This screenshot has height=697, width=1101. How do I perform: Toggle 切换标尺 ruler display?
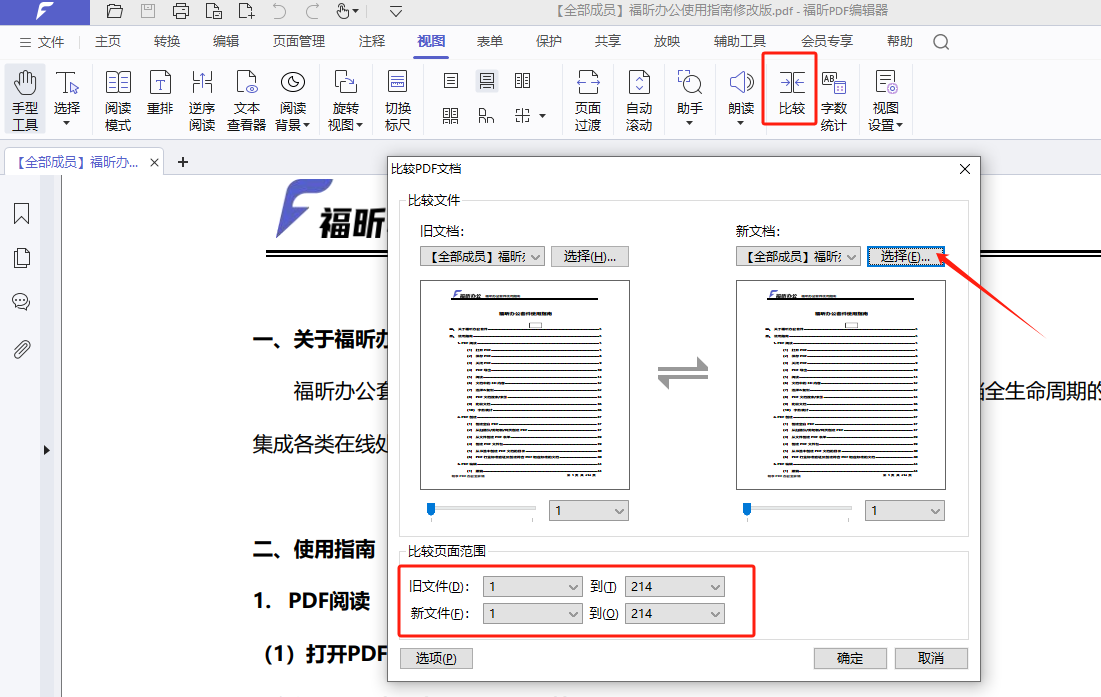397,100
